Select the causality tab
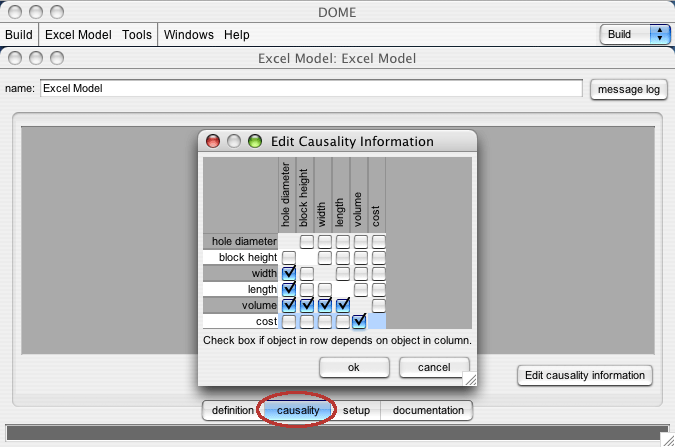Viewport: 675px width, 447px height. [x=298, y=410]
